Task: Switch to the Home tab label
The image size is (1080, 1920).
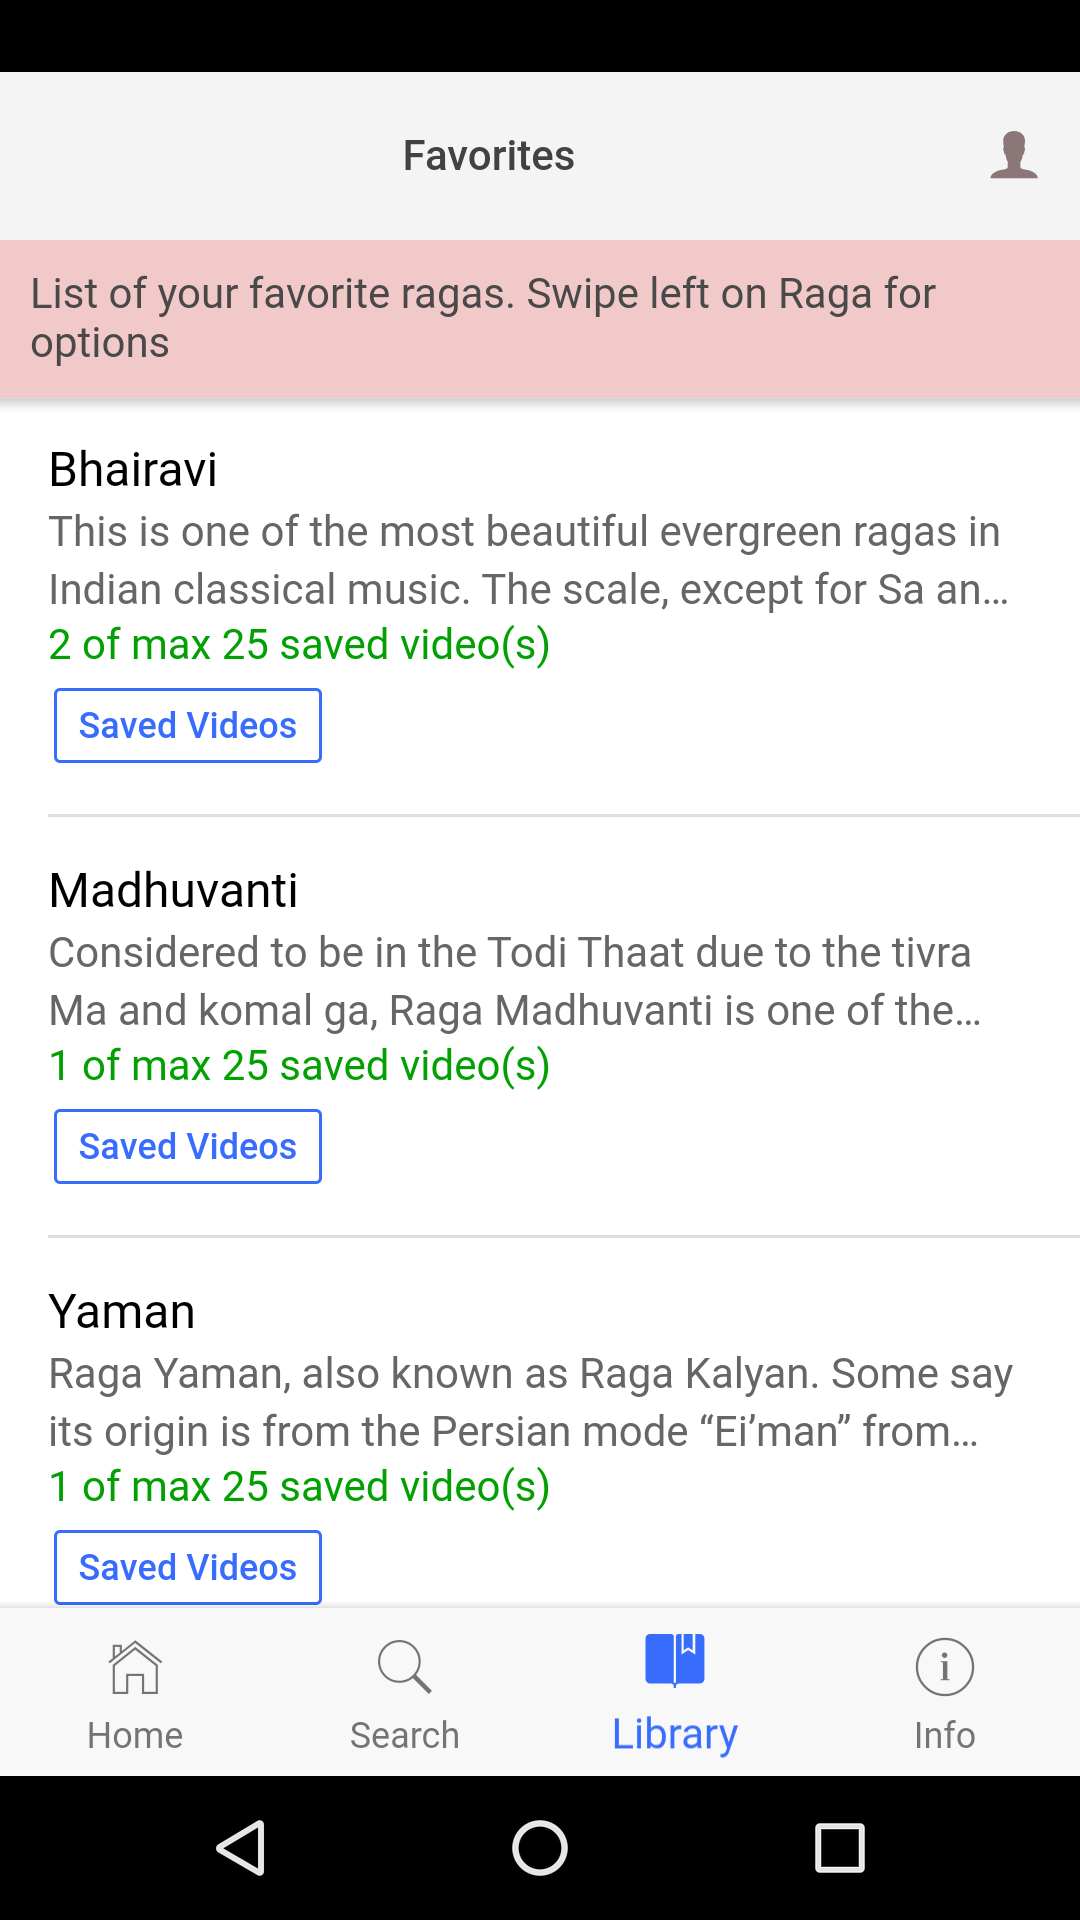Action: (135, 1735)
